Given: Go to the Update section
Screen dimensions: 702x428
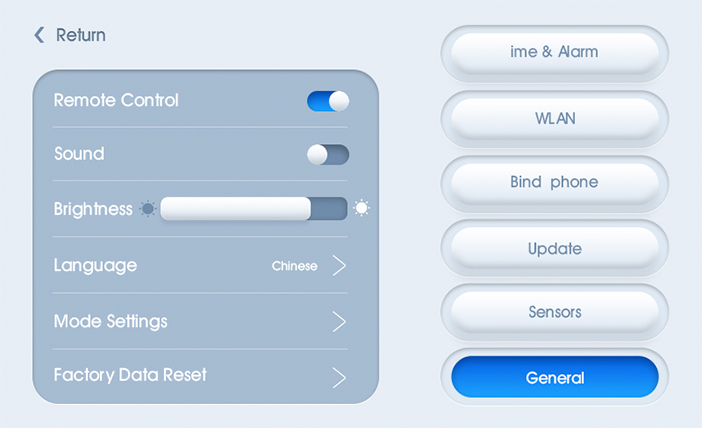Looking at the screenshot, I should click(x=554, y=248).
